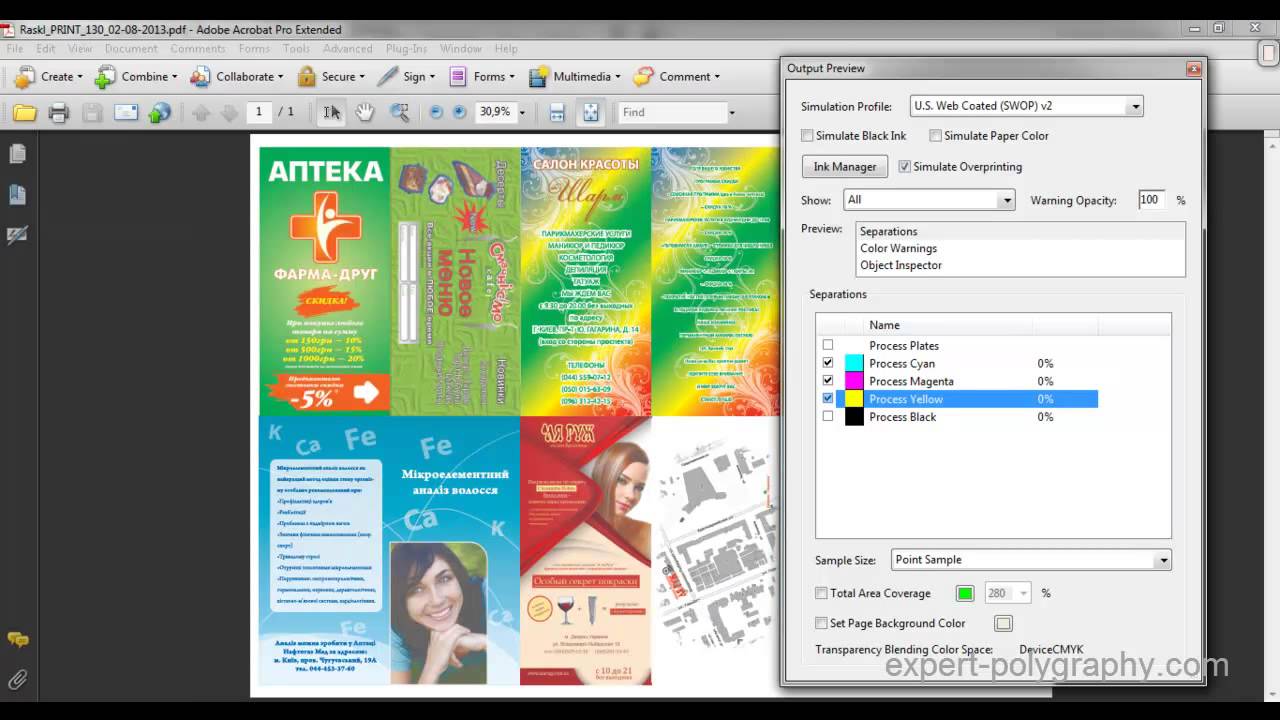Click the Email envelope icon
The image size is (1280, 720).
(126, 113)
